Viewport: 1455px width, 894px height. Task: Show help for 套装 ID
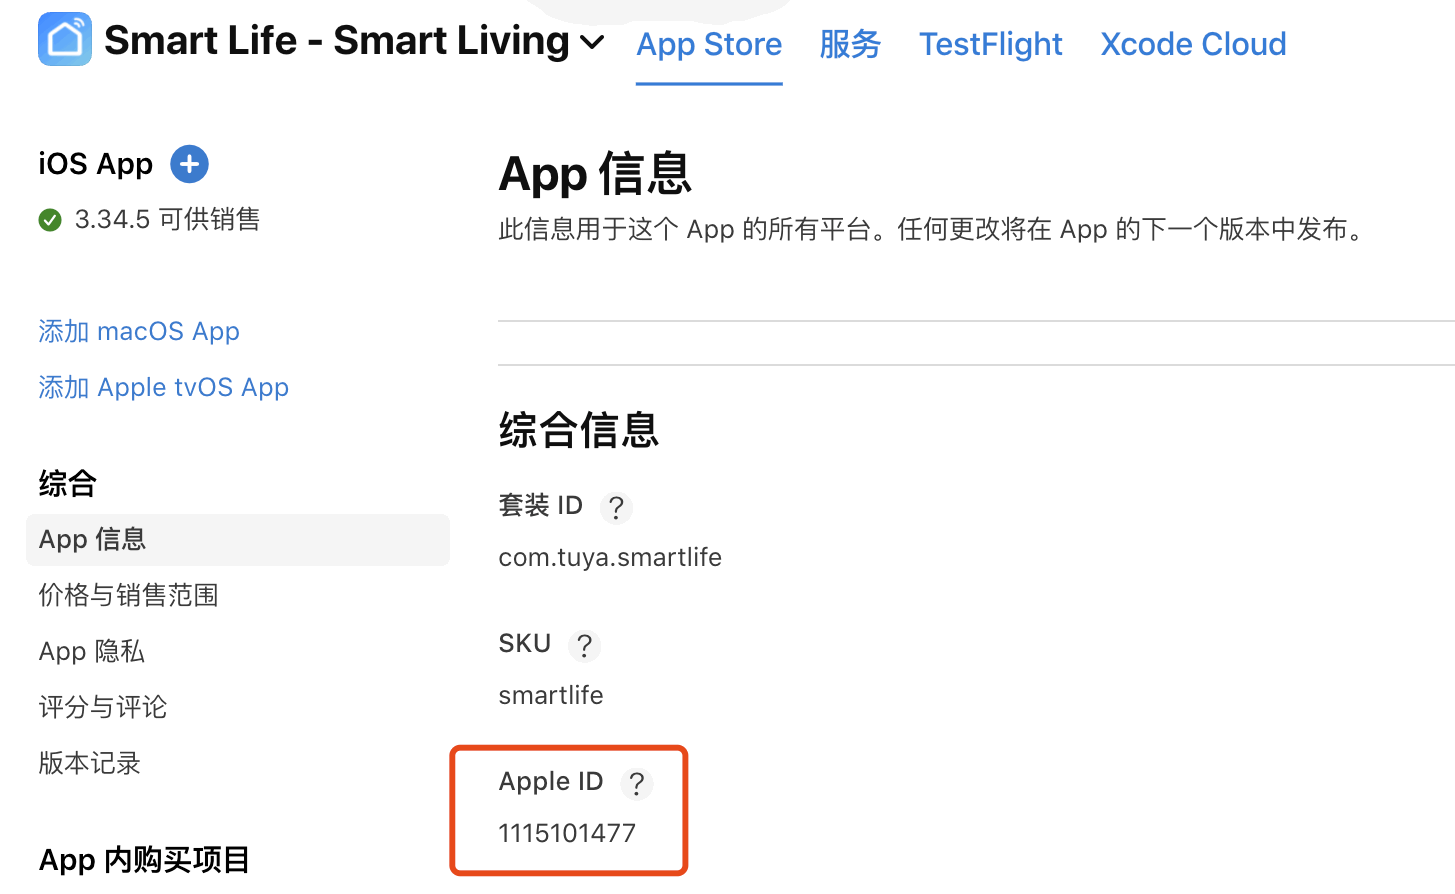tap(616, 508)
